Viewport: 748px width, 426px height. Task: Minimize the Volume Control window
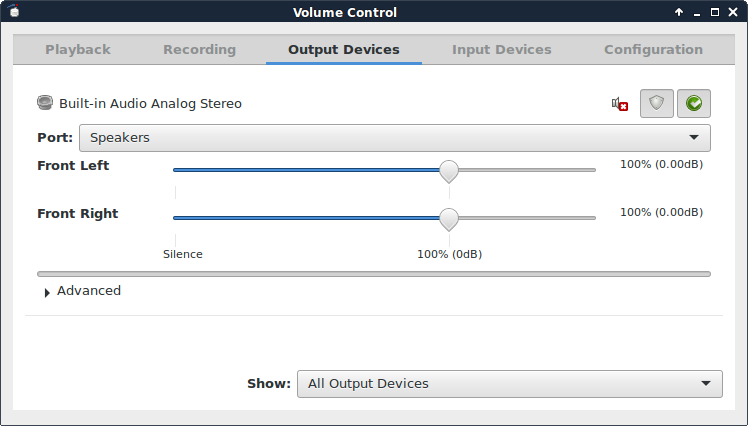point(697,12)
